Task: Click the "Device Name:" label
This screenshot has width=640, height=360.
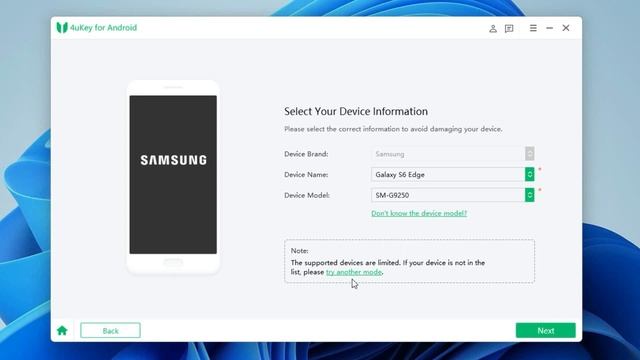Action: tap(306, 174)
